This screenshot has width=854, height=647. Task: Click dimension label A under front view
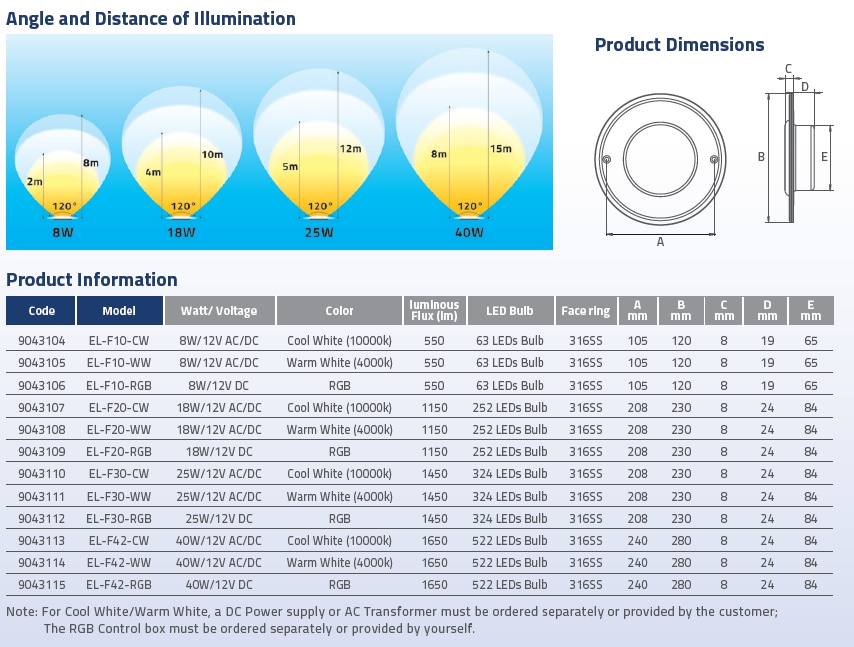660,241
